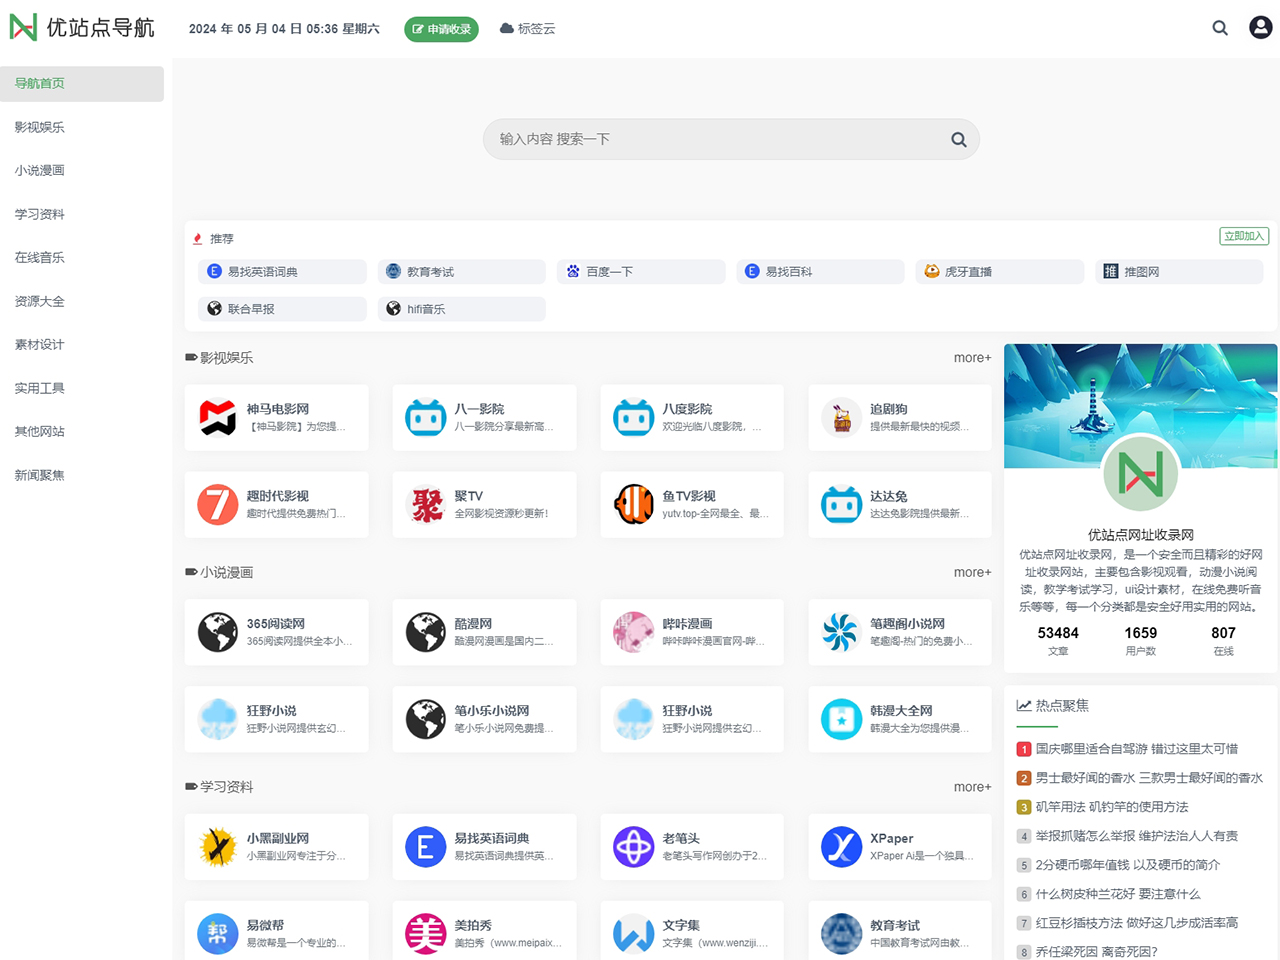Expand more+ for 影视娱乐 section
1280x960 pixels.
972,358
